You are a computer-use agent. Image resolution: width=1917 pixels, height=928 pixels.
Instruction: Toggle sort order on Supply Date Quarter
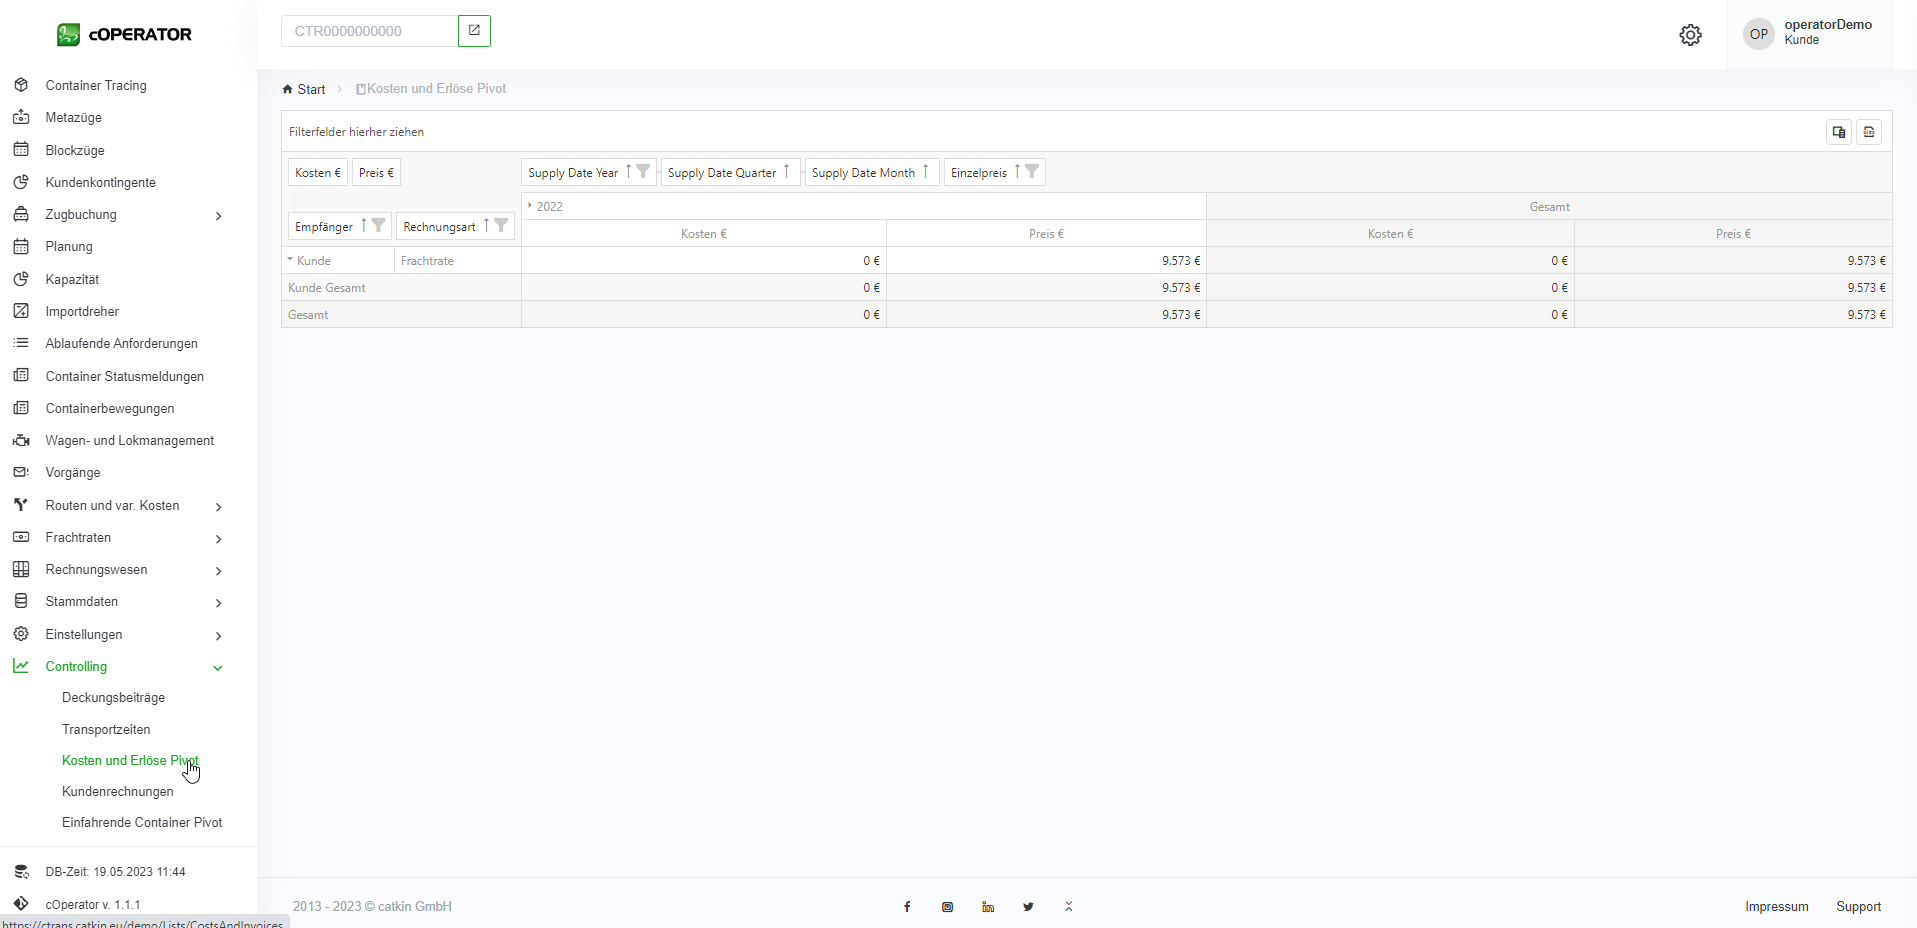787,171
